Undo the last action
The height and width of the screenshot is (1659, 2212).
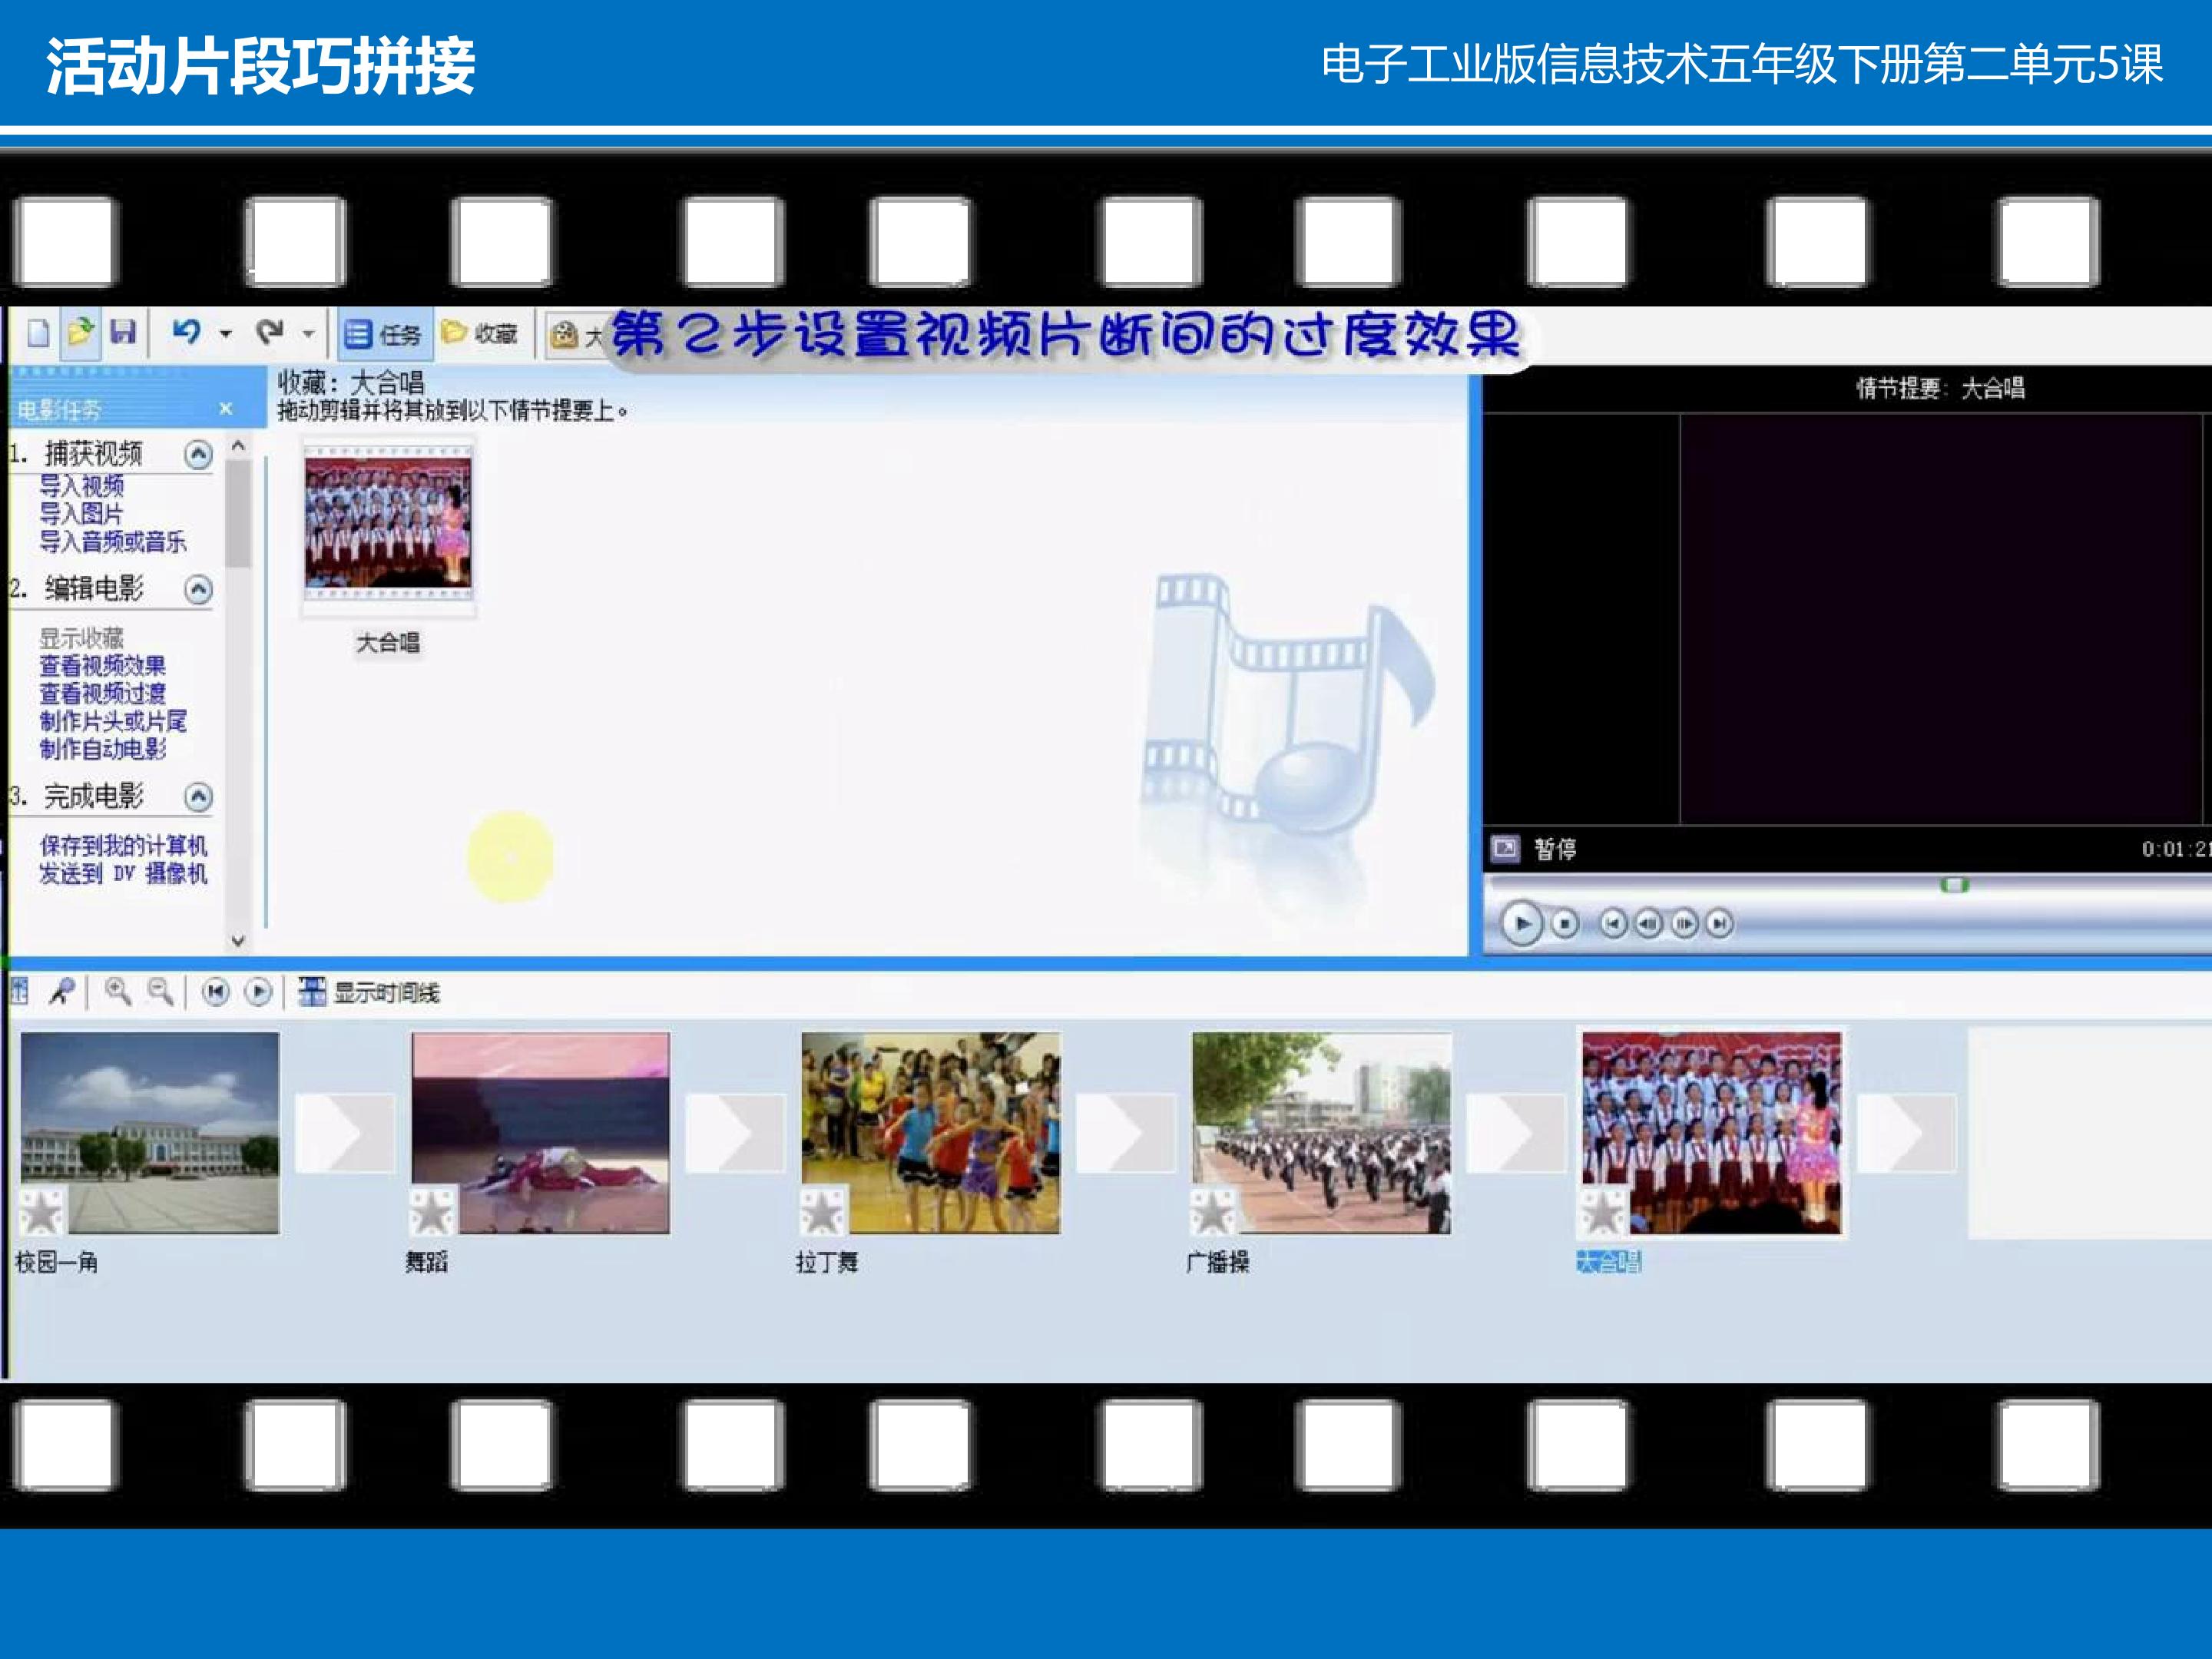(x=187, y=332)
